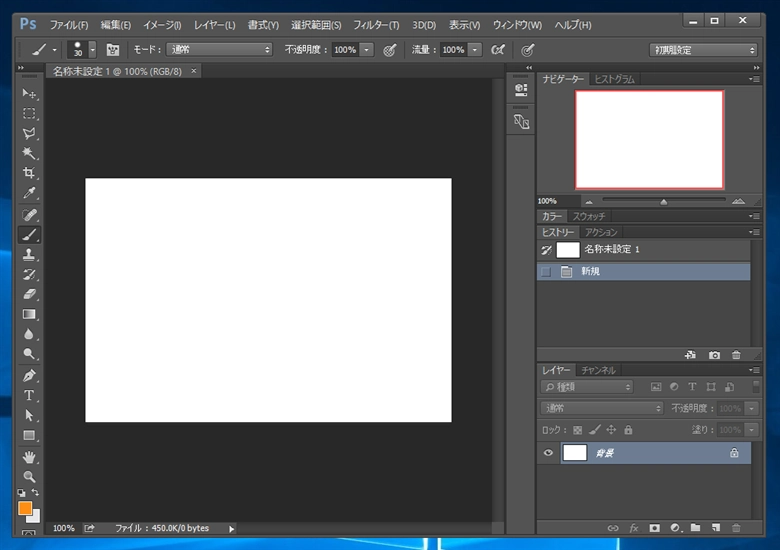Open the 不透明度 opacity dropdown in options bar
Image resolution: width=780 pixels, height=550 pixels.
click(x=367, y=50)
